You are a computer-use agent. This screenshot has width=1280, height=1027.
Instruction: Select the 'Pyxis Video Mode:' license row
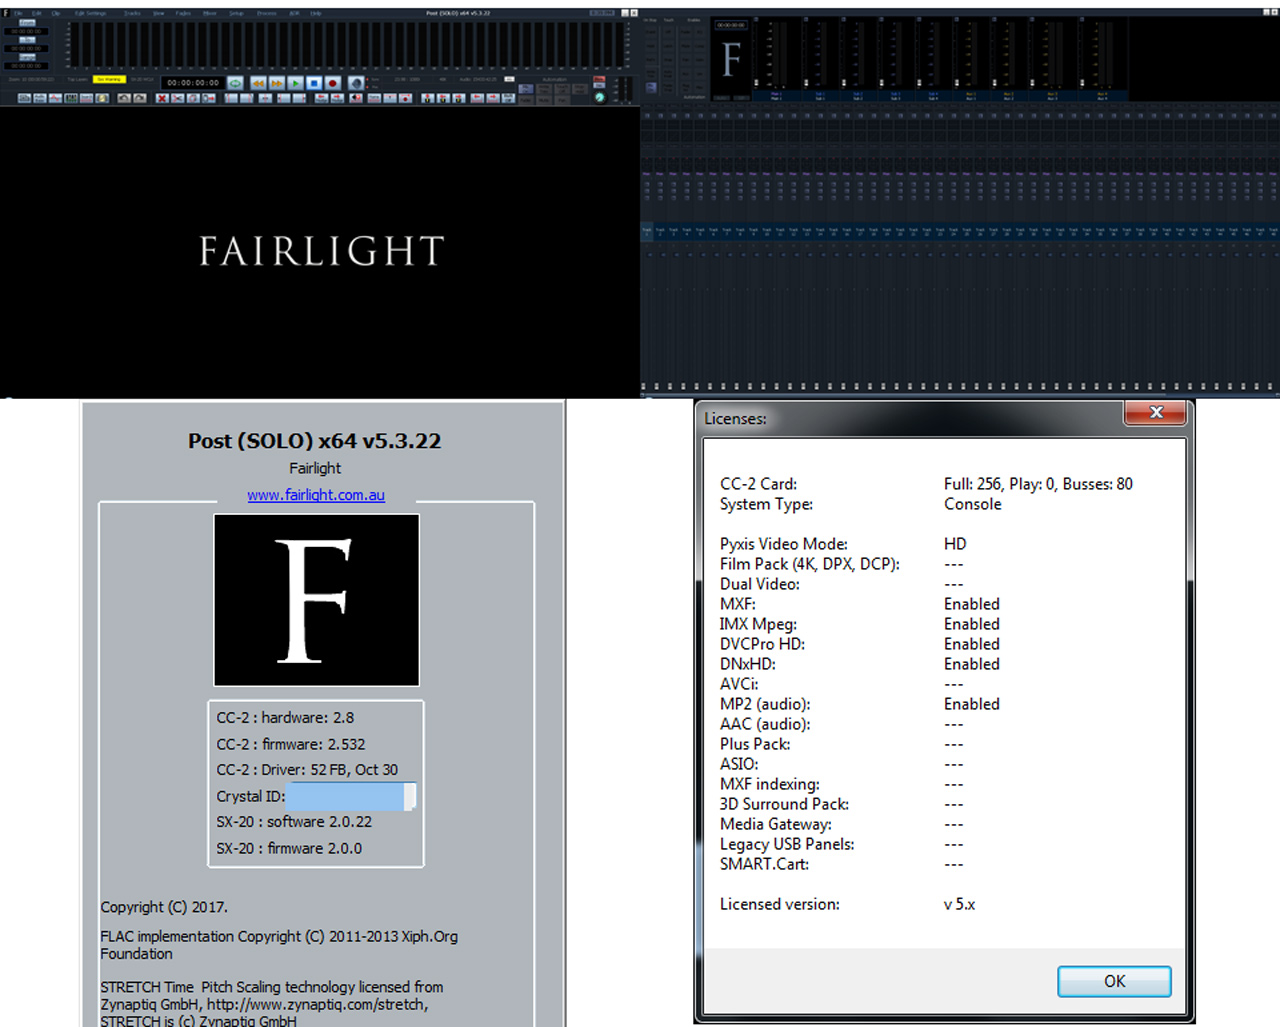pos(843,544)
